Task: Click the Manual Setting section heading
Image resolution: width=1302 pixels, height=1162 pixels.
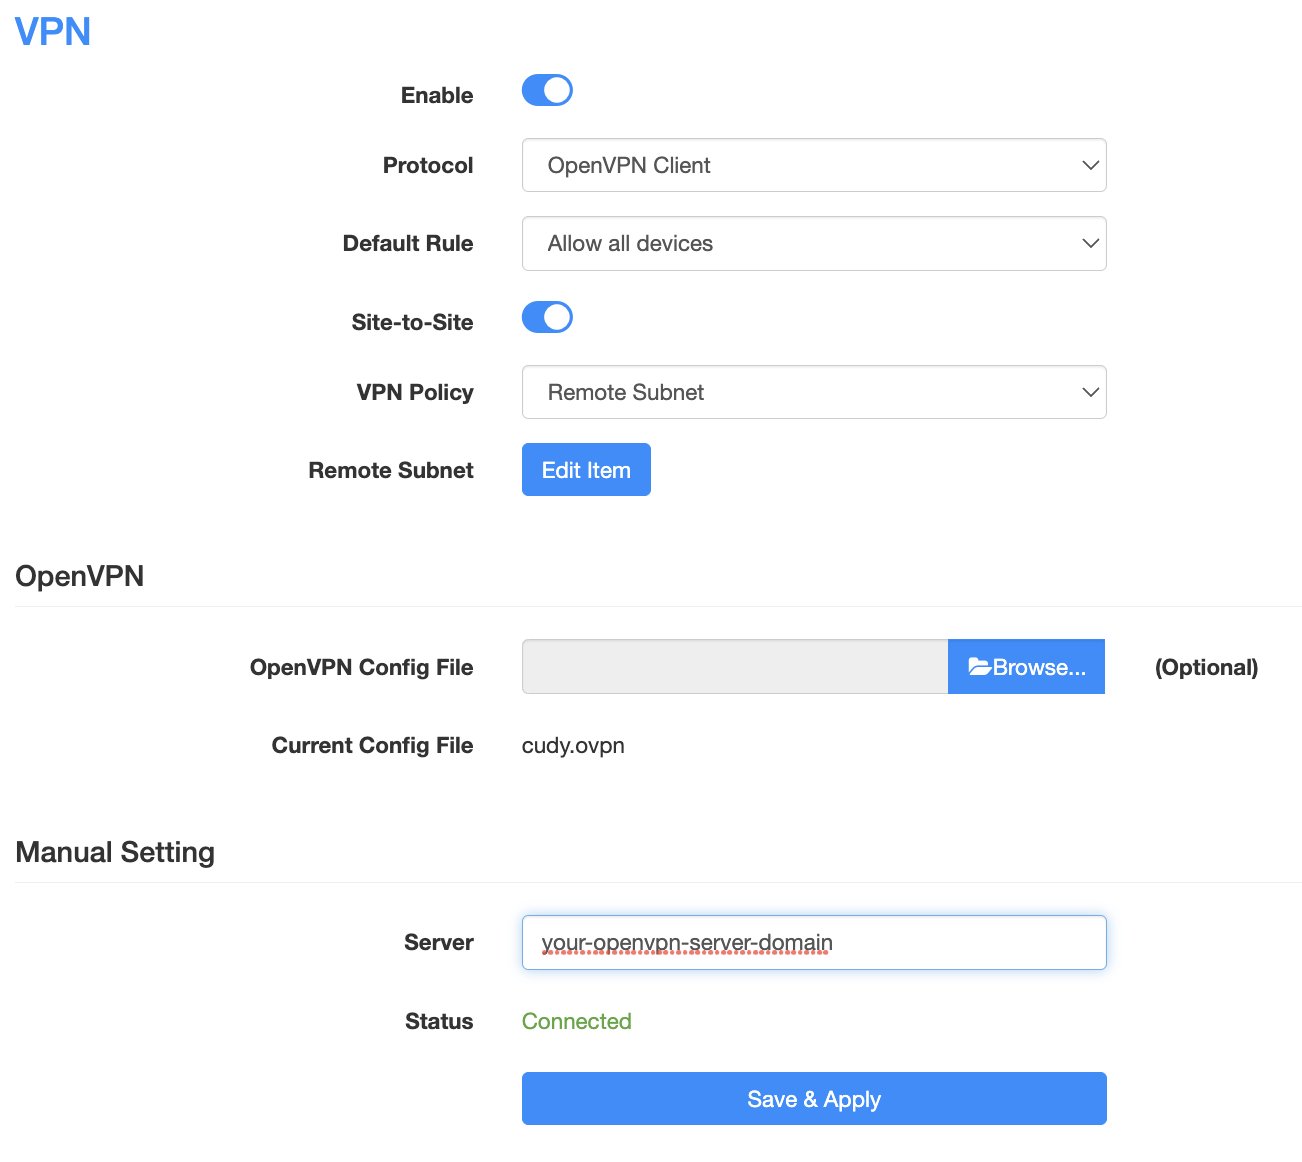Action: [x=115, y=852]
